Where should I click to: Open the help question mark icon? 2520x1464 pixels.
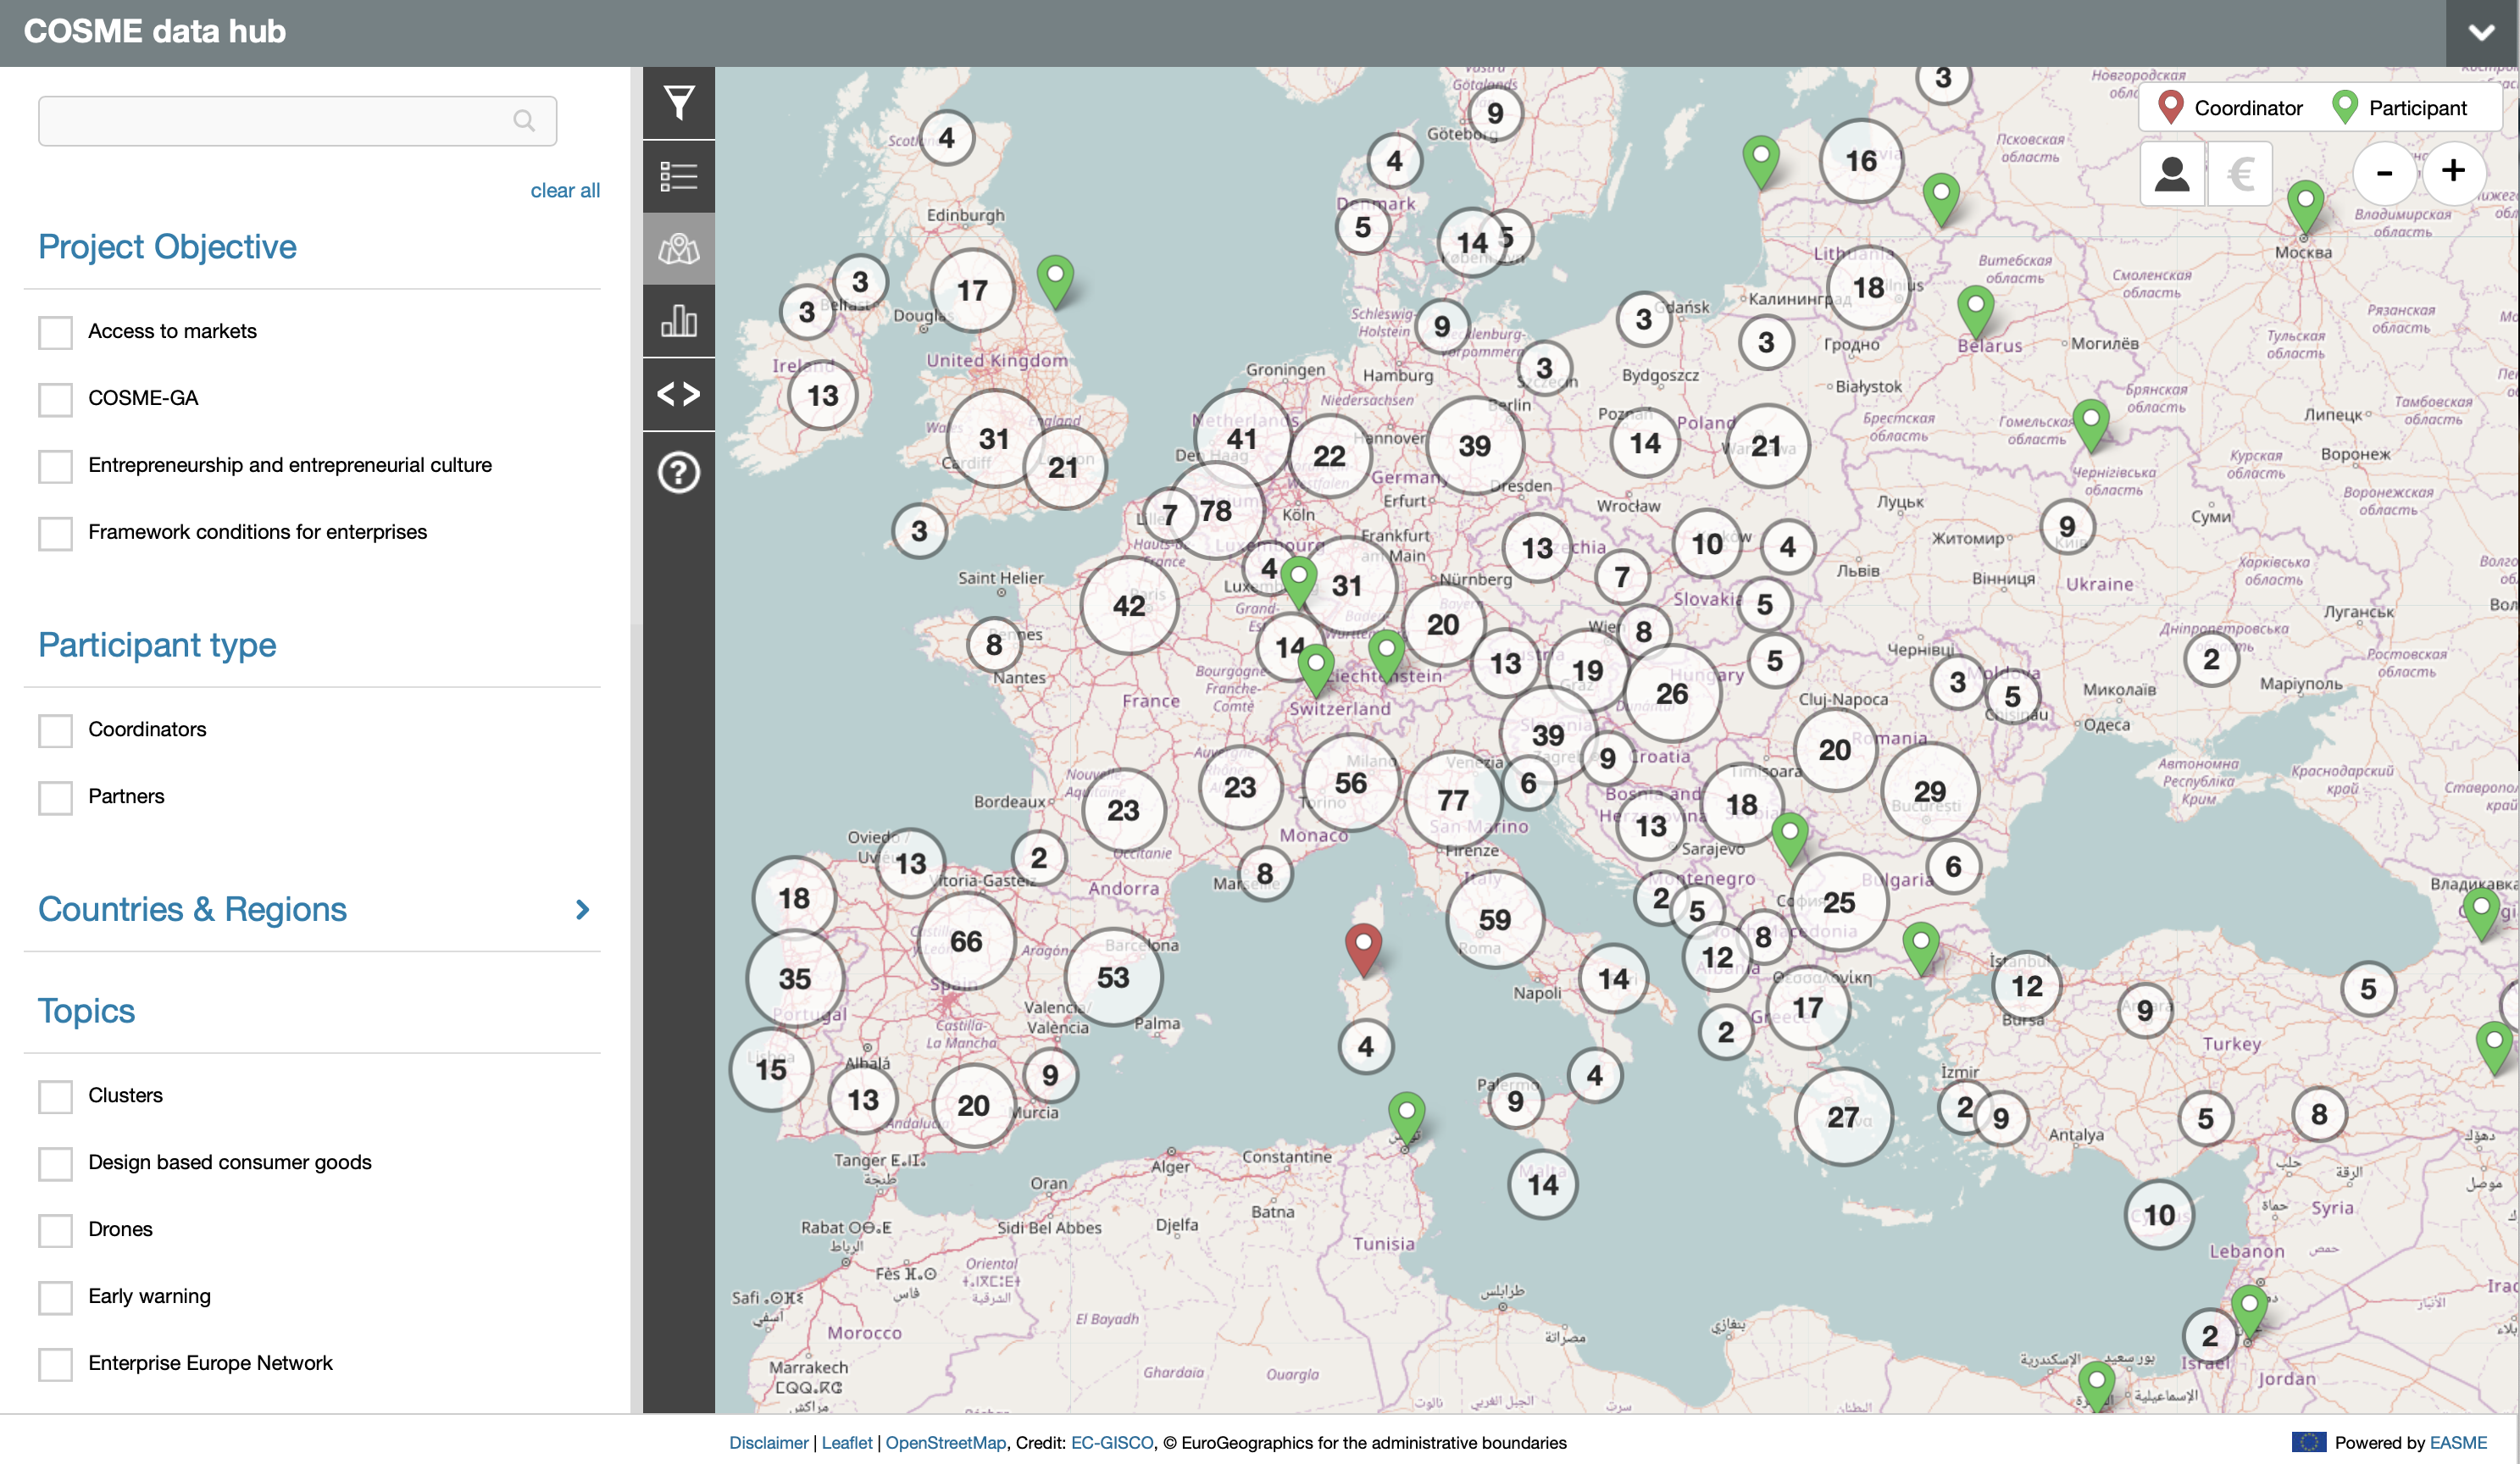pos(678,472)
